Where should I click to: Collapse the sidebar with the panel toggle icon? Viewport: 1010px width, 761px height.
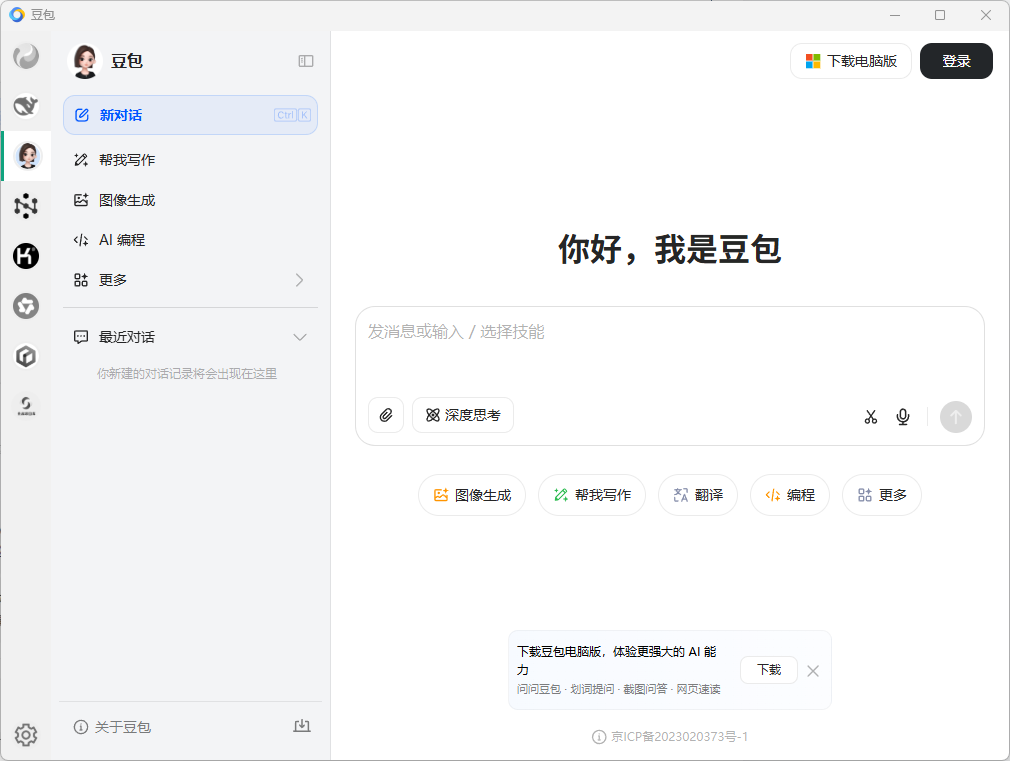pos(306,61)
